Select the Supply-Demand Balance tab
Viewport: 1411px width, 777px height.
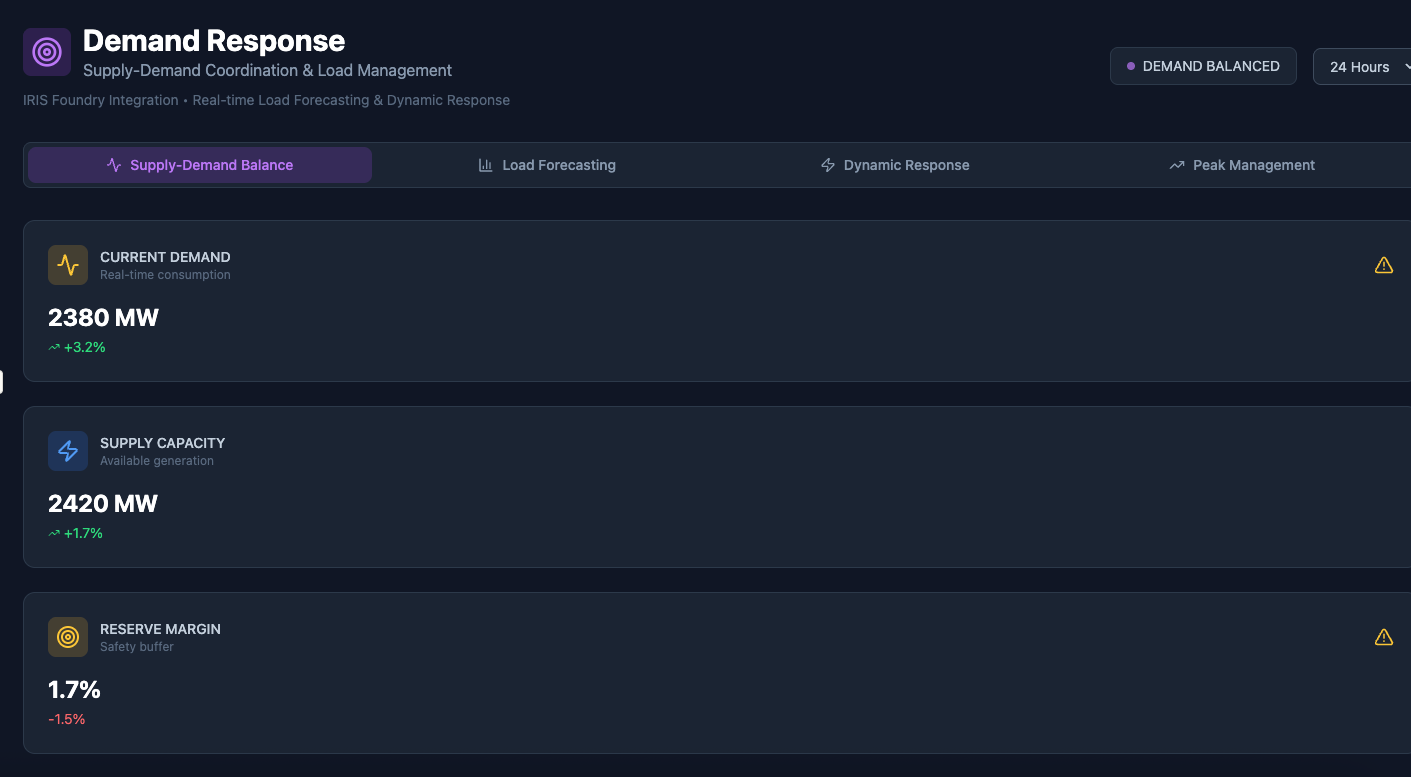200,165
